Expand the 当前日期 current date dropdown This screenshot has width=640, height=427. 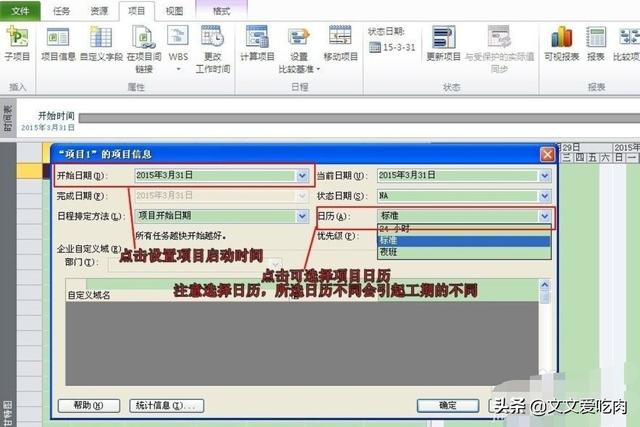[x=544, y=175]
